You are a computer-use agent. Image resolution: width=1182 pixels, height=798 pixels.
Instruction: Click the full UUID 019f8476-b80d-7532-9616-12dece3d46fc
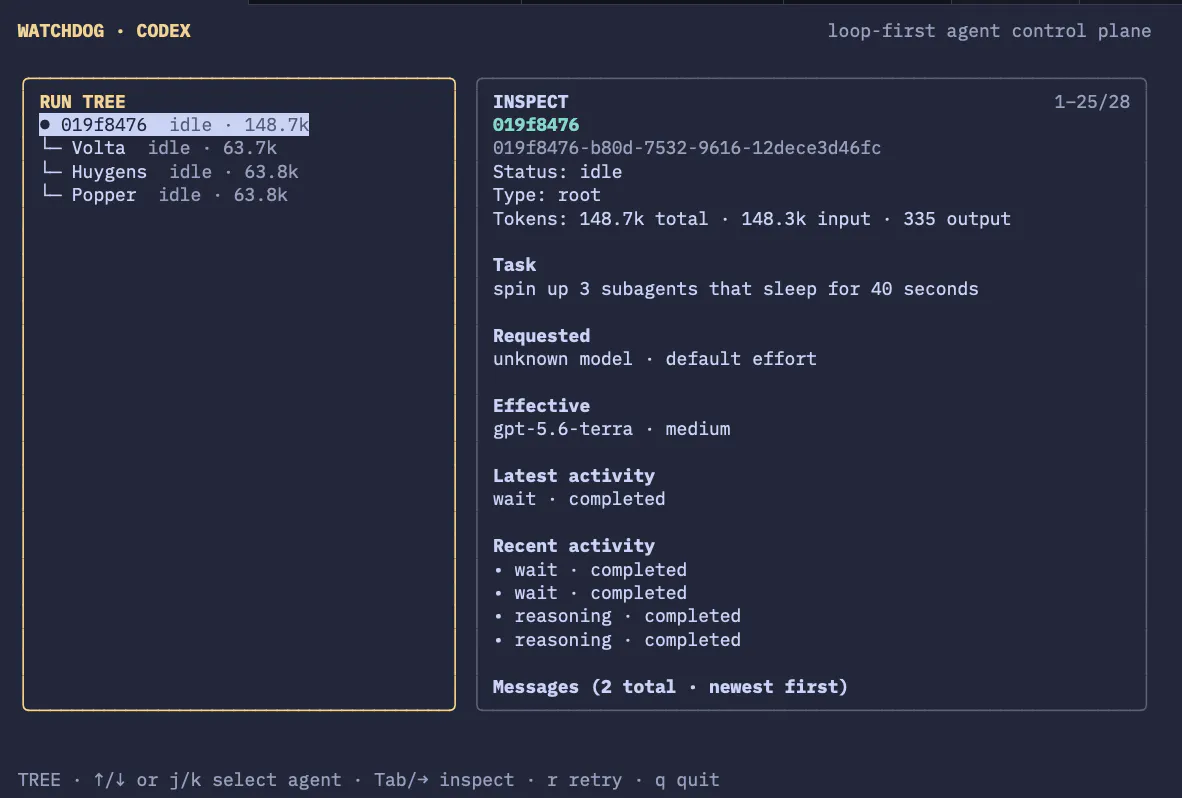[687, 148]
